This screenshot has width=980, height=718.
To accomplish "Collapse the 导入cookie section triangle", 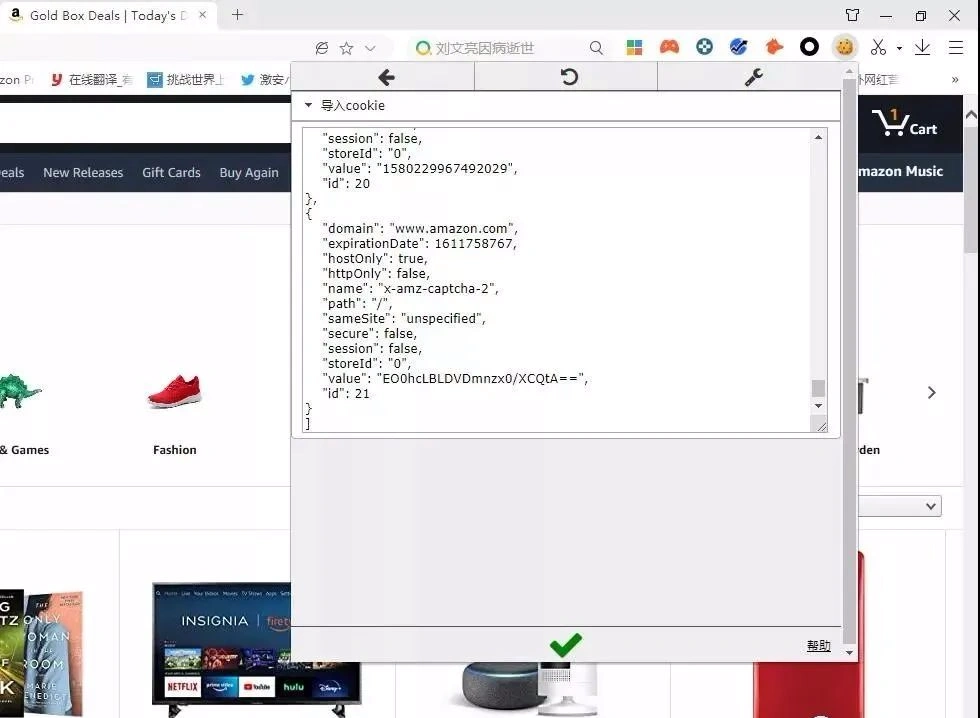I will [308, 105].
